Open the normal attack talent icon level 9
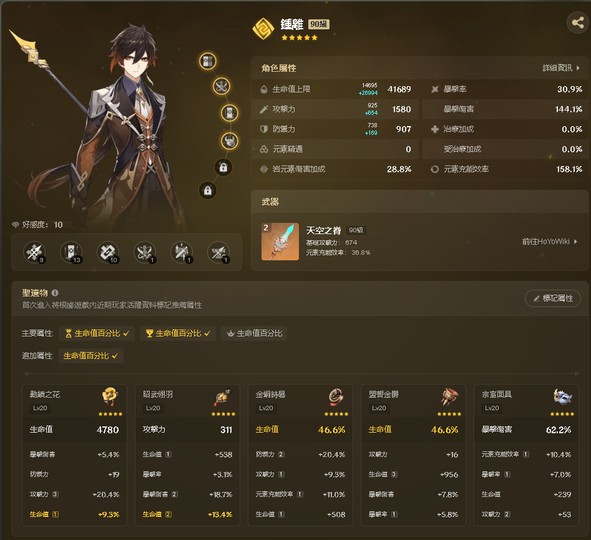 coord(35,252)
